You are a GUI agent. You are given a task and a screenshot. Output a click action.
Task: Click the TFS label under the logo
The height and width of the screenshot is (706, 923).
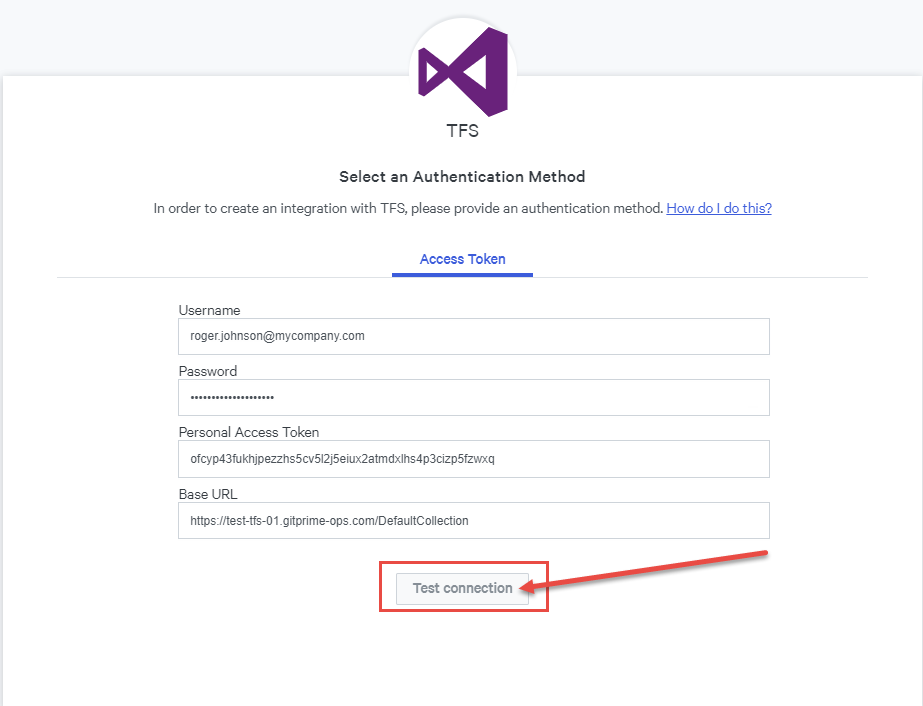tap(463, 131)
